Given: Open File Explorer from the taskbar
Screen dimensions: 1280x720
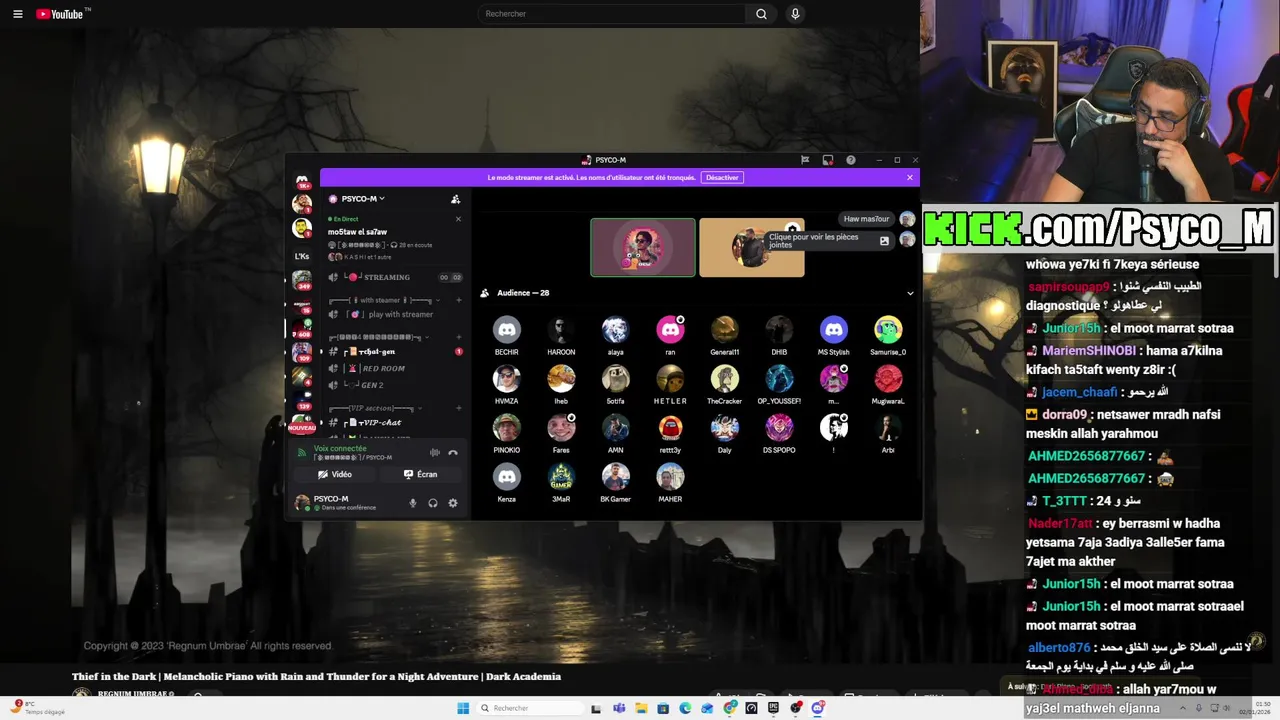Looking at the screenshot, I should pos(641,708).
